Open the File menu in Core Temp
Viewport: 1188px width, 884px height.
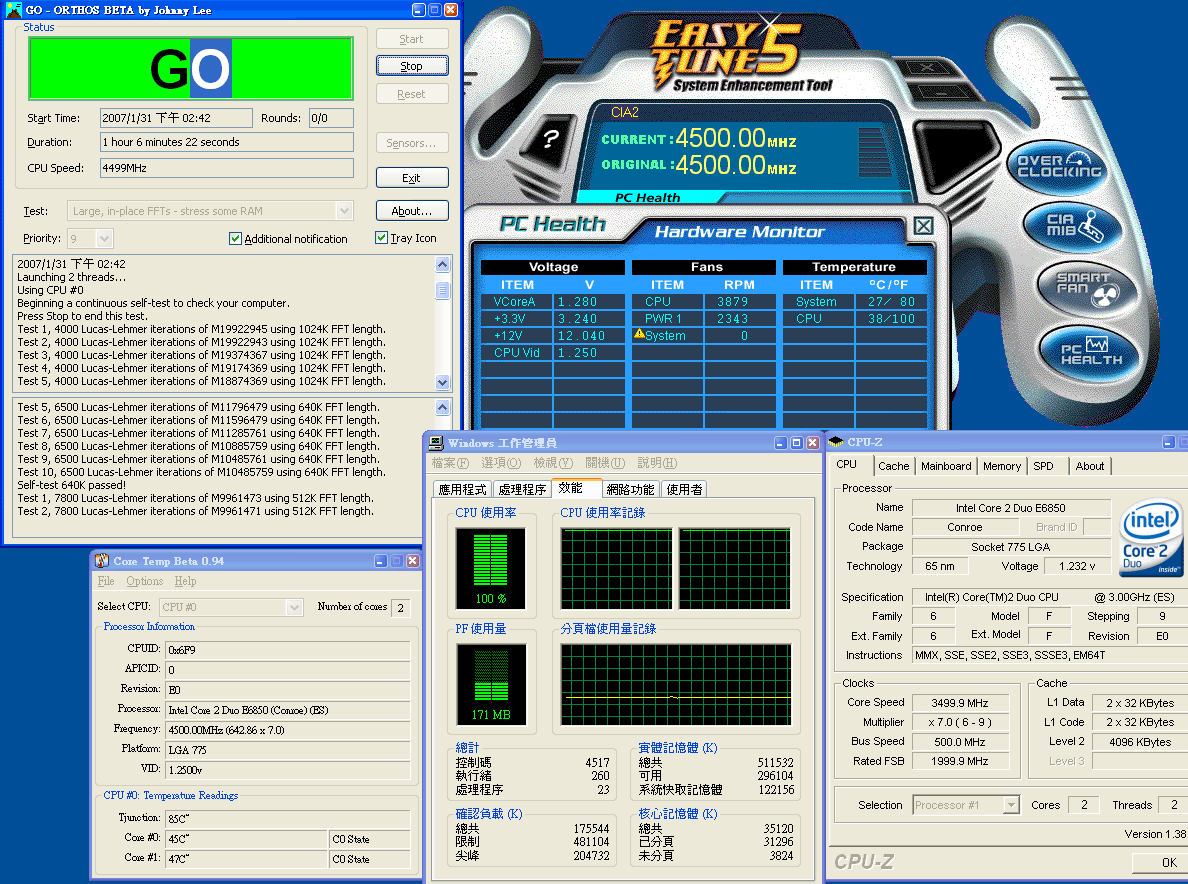pyautogui.click(x=106, y=581)
